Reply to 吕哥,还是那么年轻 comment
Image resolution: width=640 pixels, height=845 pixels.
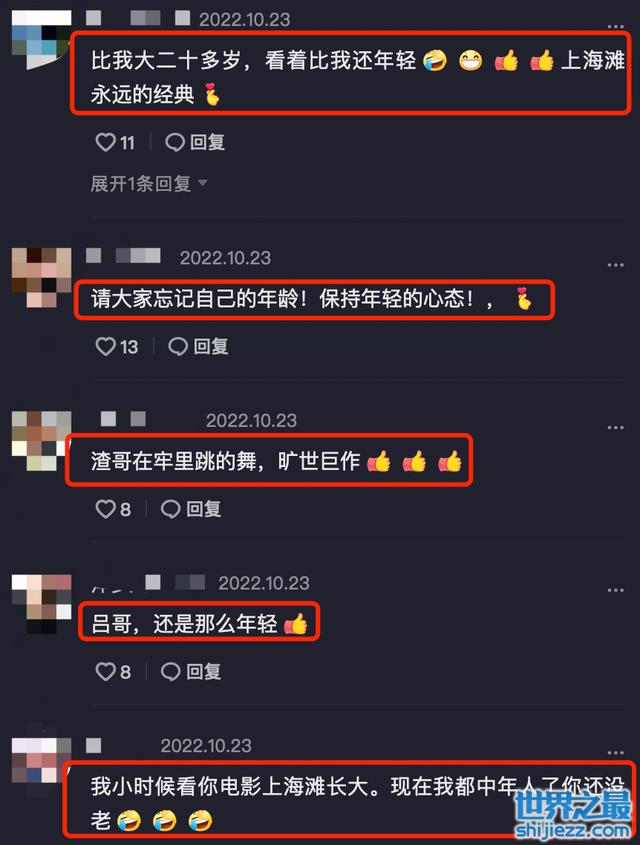[191, 671]
